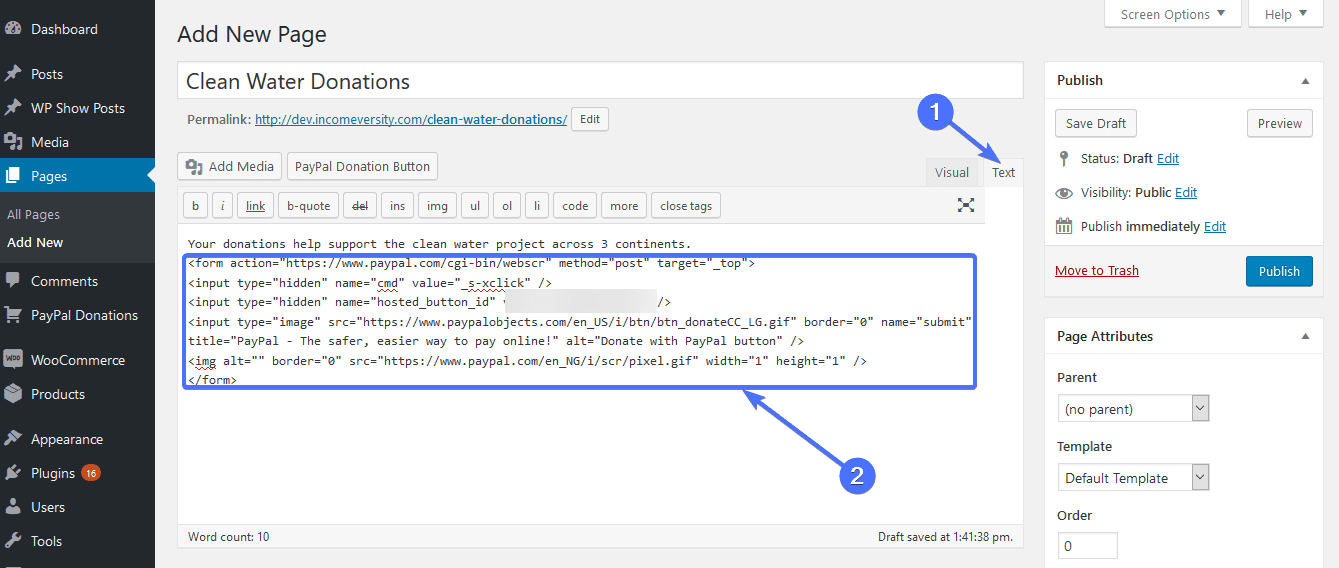The height and width of the screenshot is (568, 1339).
Task: Click the Save Draft button
Action: coord(1096,123)
